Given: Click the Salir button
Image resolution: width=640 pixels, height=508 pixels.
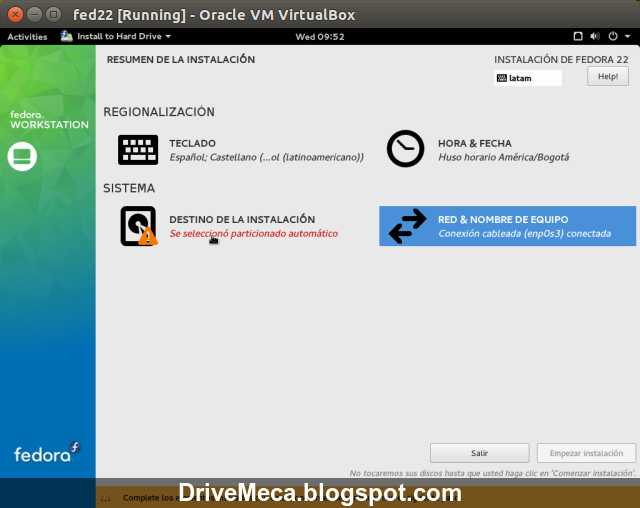Looking at the screenshot, I should point(480,453).
